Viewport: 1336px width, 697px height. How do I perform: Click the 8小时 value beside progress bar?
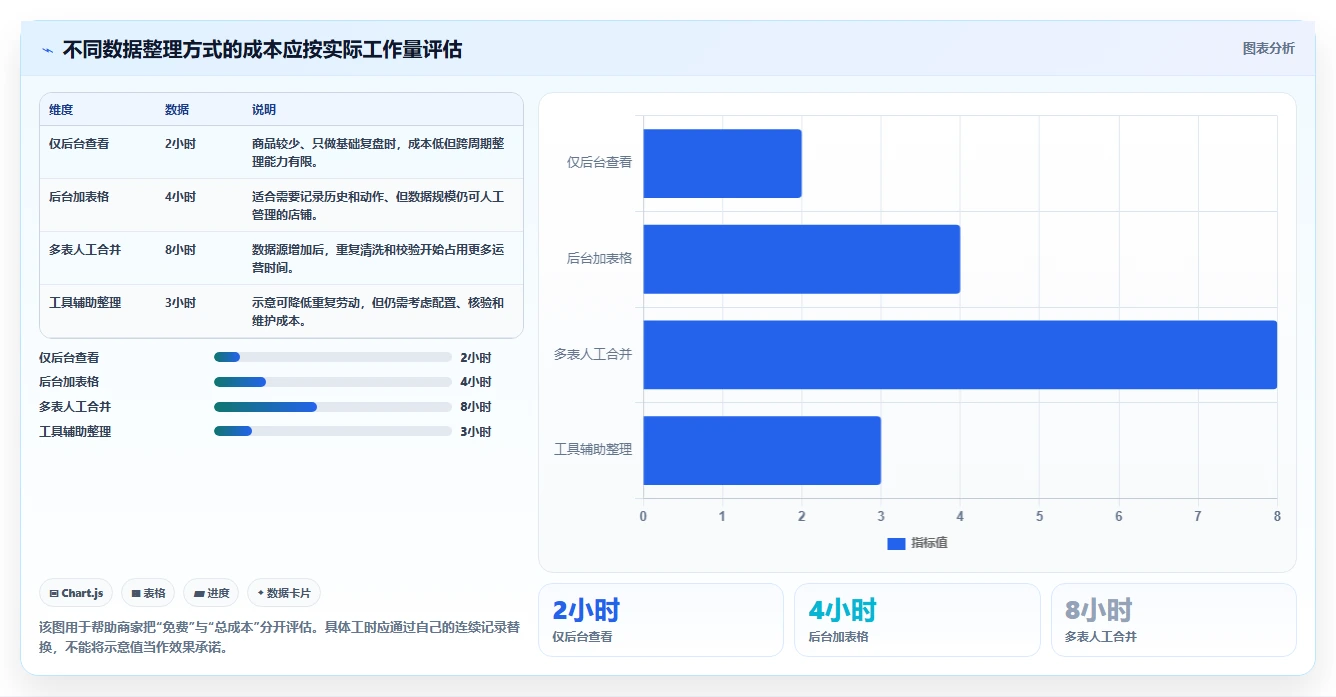pyautogui.click(x=476, y=407)
